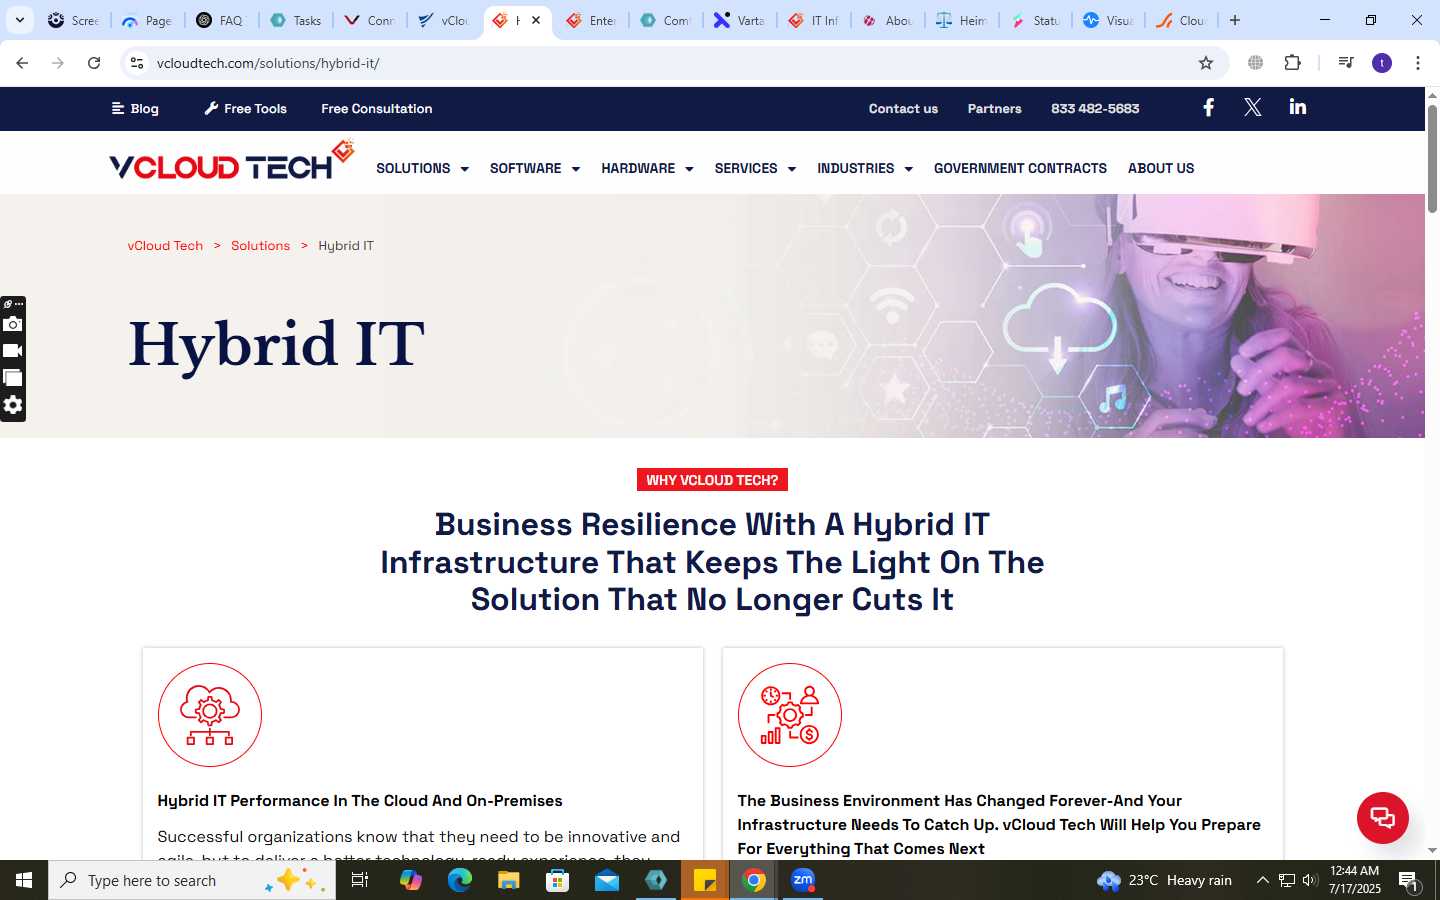Click the cloud network icon on Hybrid IT Performance card
Image resolution: width=1440 pixels, height=900 pixels.
pos(210,715)
